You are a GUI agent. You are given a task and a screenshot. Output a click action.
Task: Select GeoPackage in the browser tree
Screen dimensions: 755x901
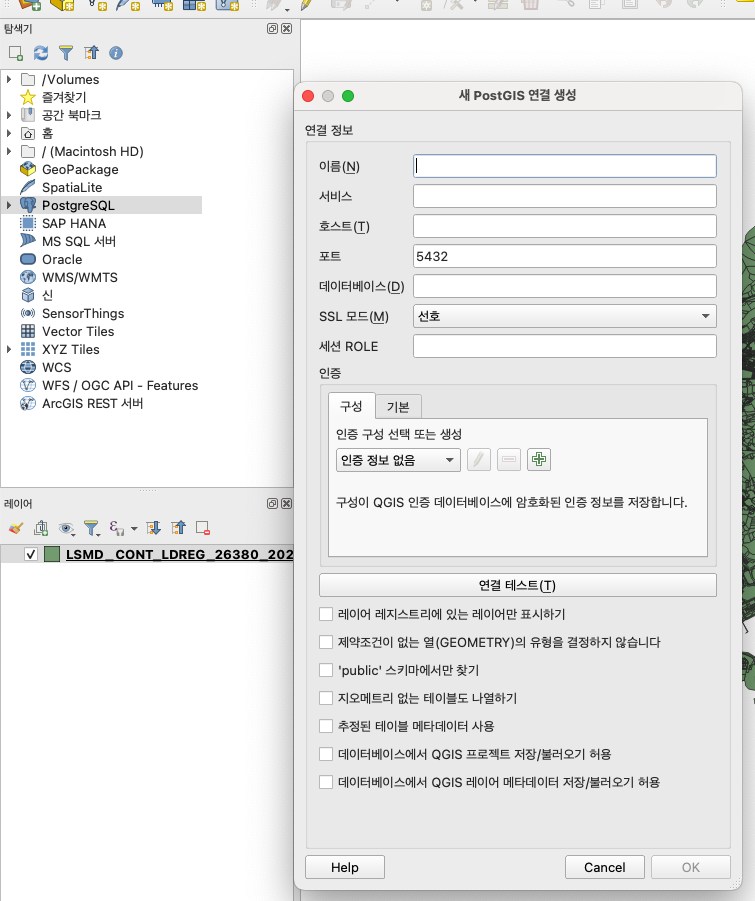80,170
